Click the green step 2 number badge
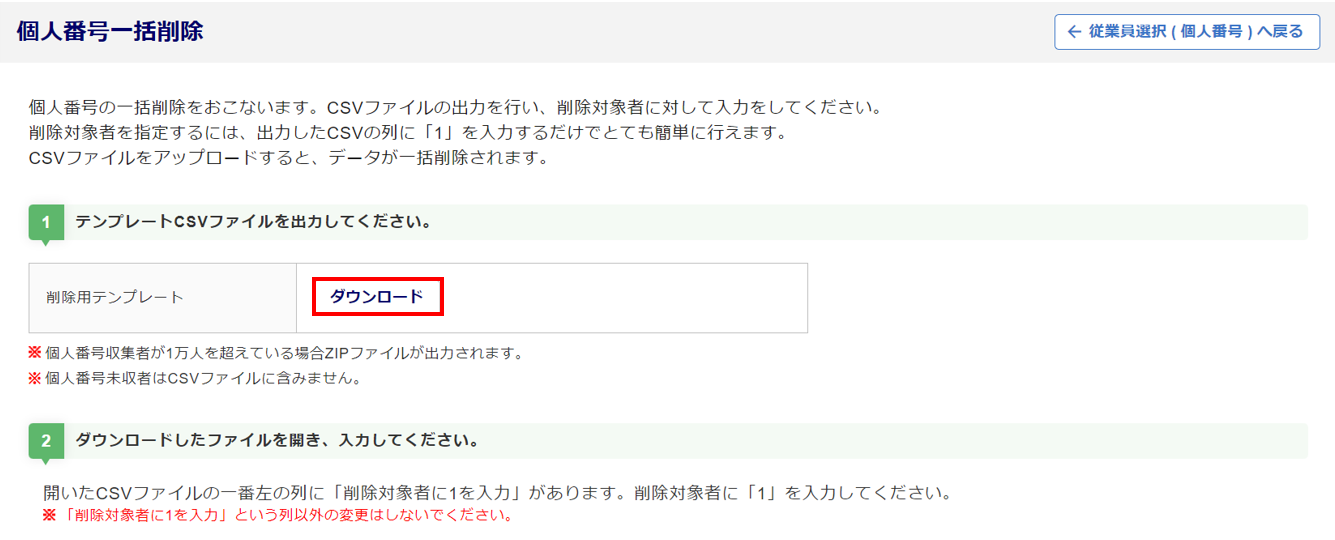1335x540 pixels. [x=46, y=441]
